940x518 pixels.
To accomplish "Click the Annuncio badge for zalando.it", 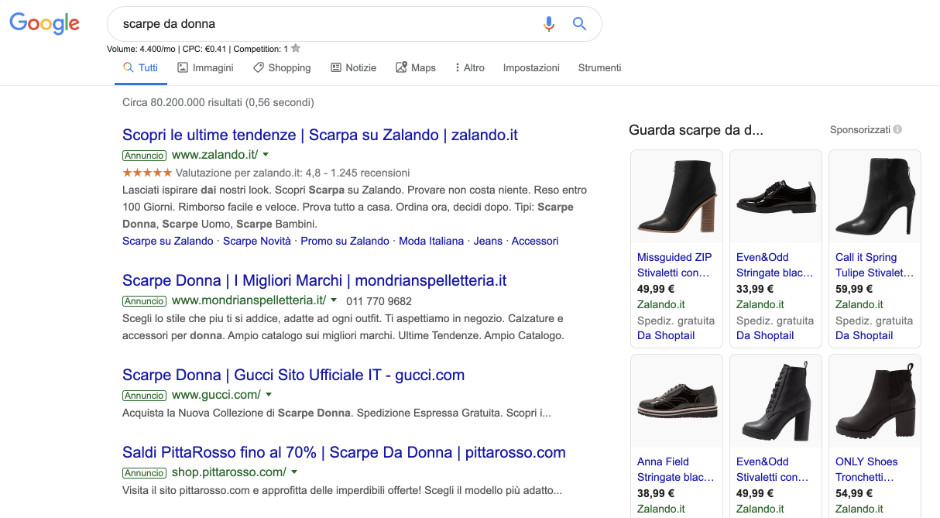I will point(144,155).
